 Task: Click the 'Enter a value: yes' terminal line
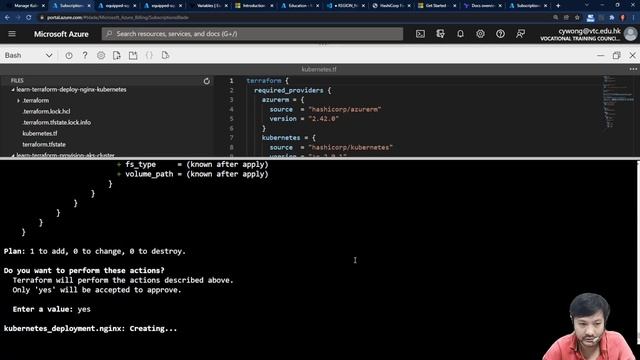pos(51,309)
